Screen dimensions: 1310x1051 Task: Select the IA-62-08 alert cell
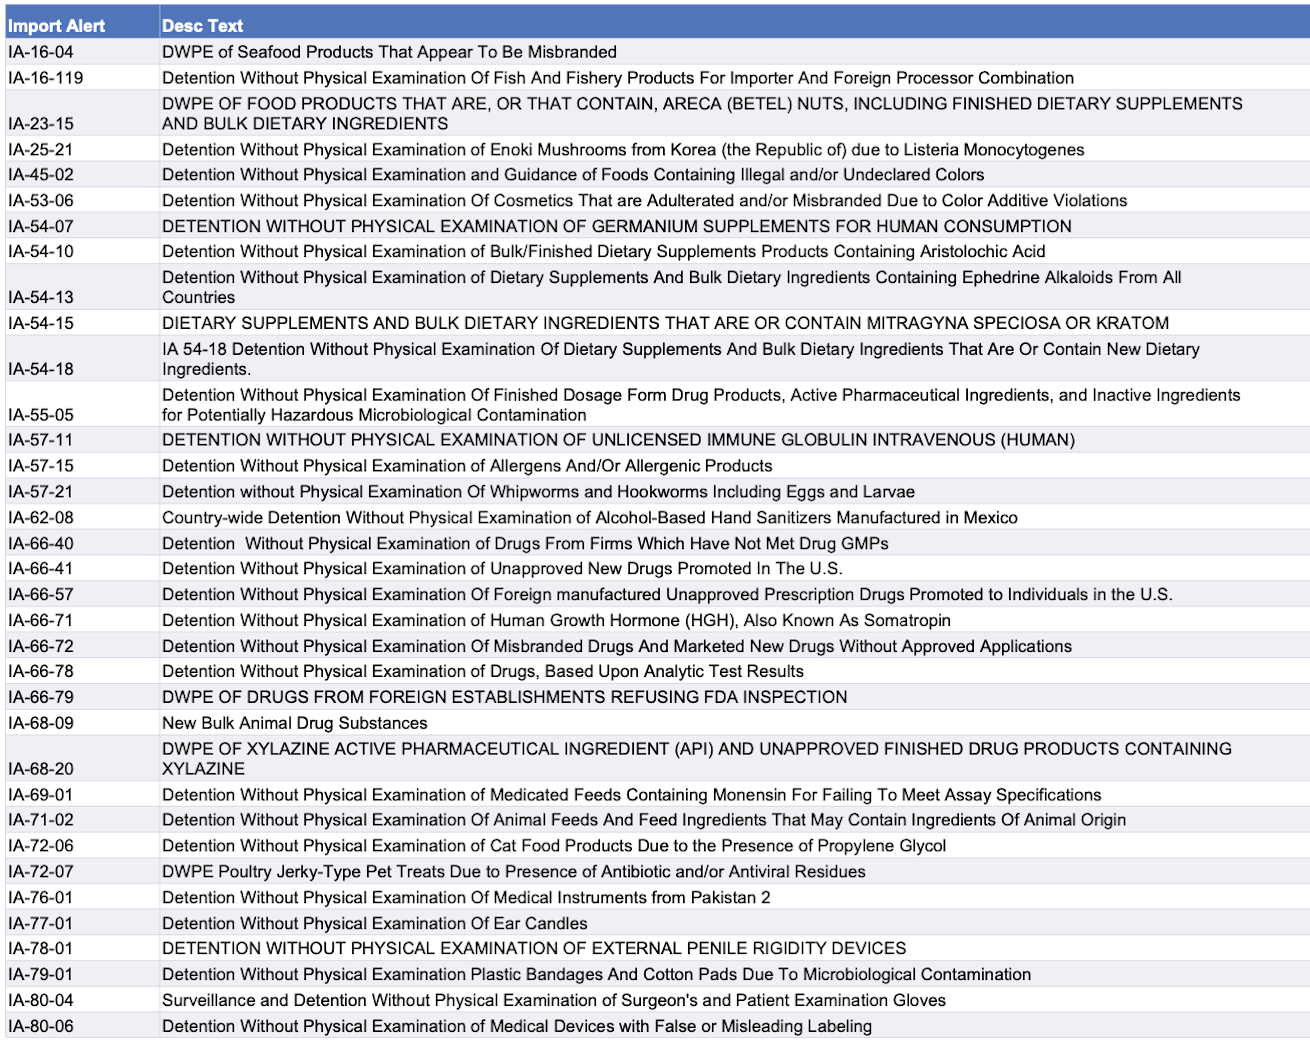coord(41,518)
